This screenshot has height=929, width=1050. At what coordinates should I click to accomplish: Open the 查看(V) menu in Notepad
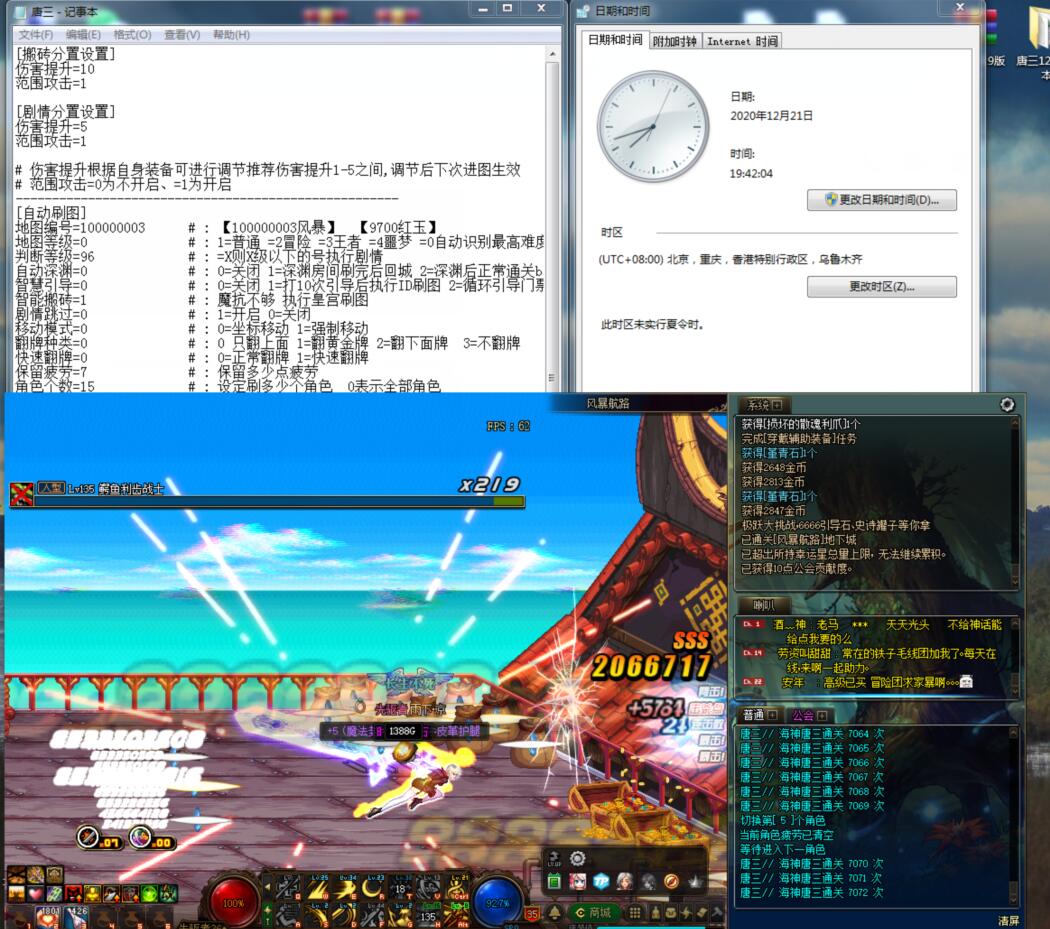182,34
